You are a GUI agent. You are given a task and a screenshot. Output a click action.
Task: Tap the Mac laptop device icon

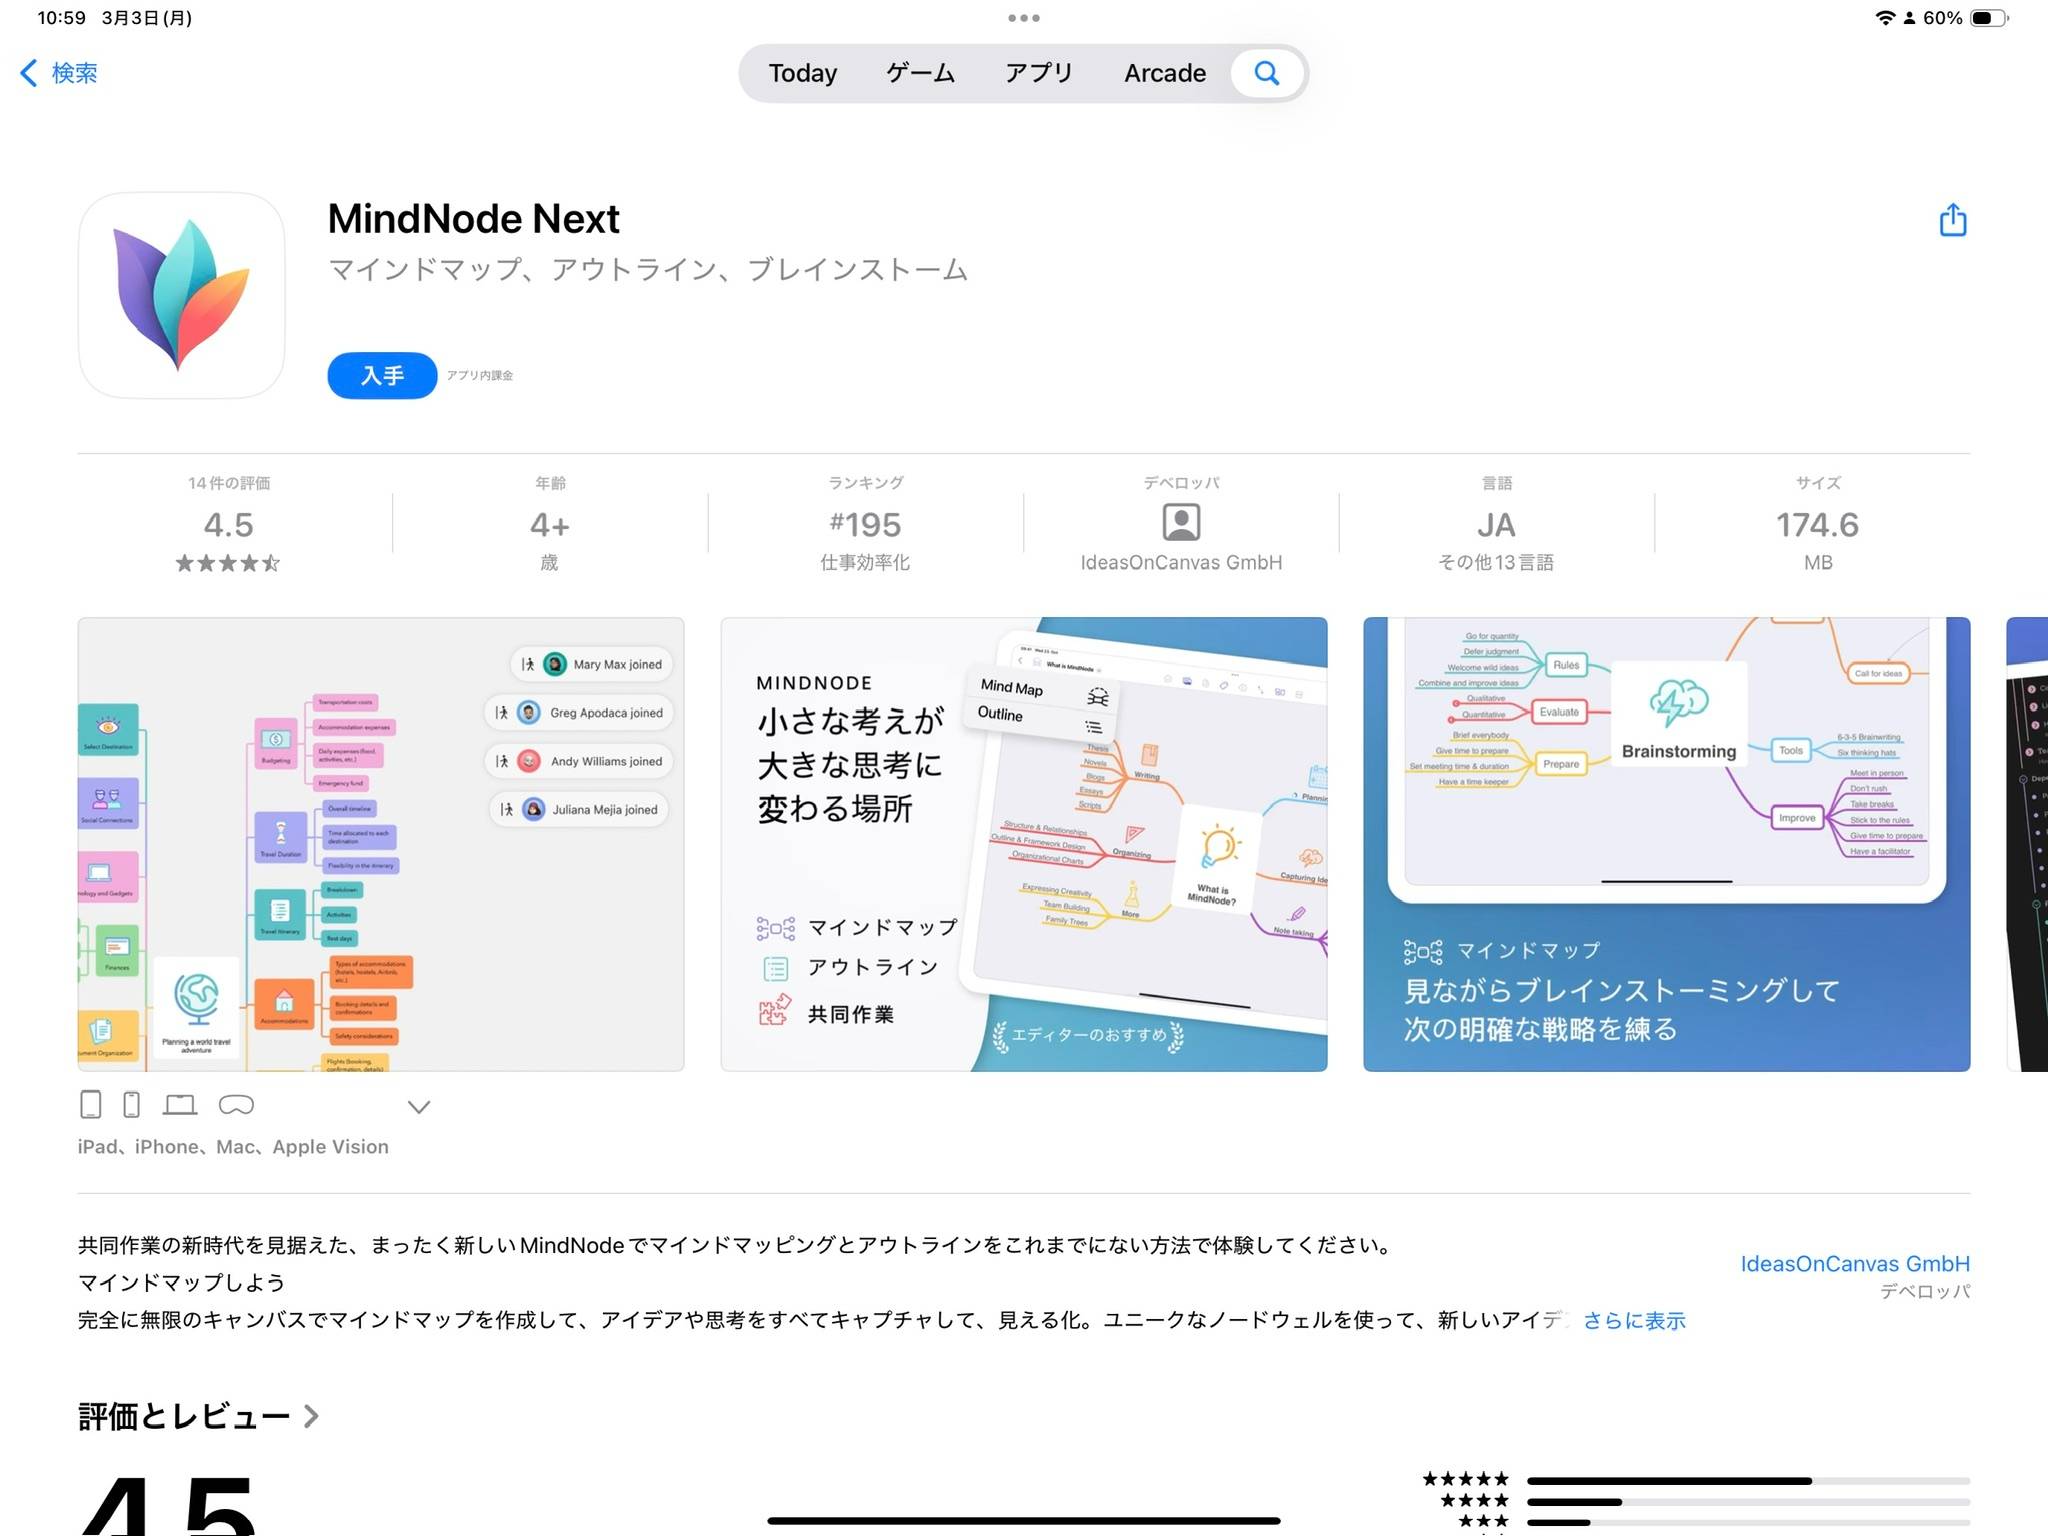tap(180, 1105)
